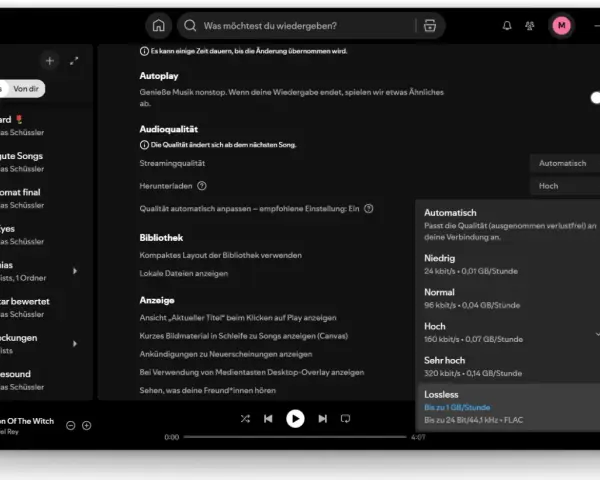Expand the Entdeckungen folder arrow in sidebar
This screenshot has width=600, height=480.
coord(75,344)
